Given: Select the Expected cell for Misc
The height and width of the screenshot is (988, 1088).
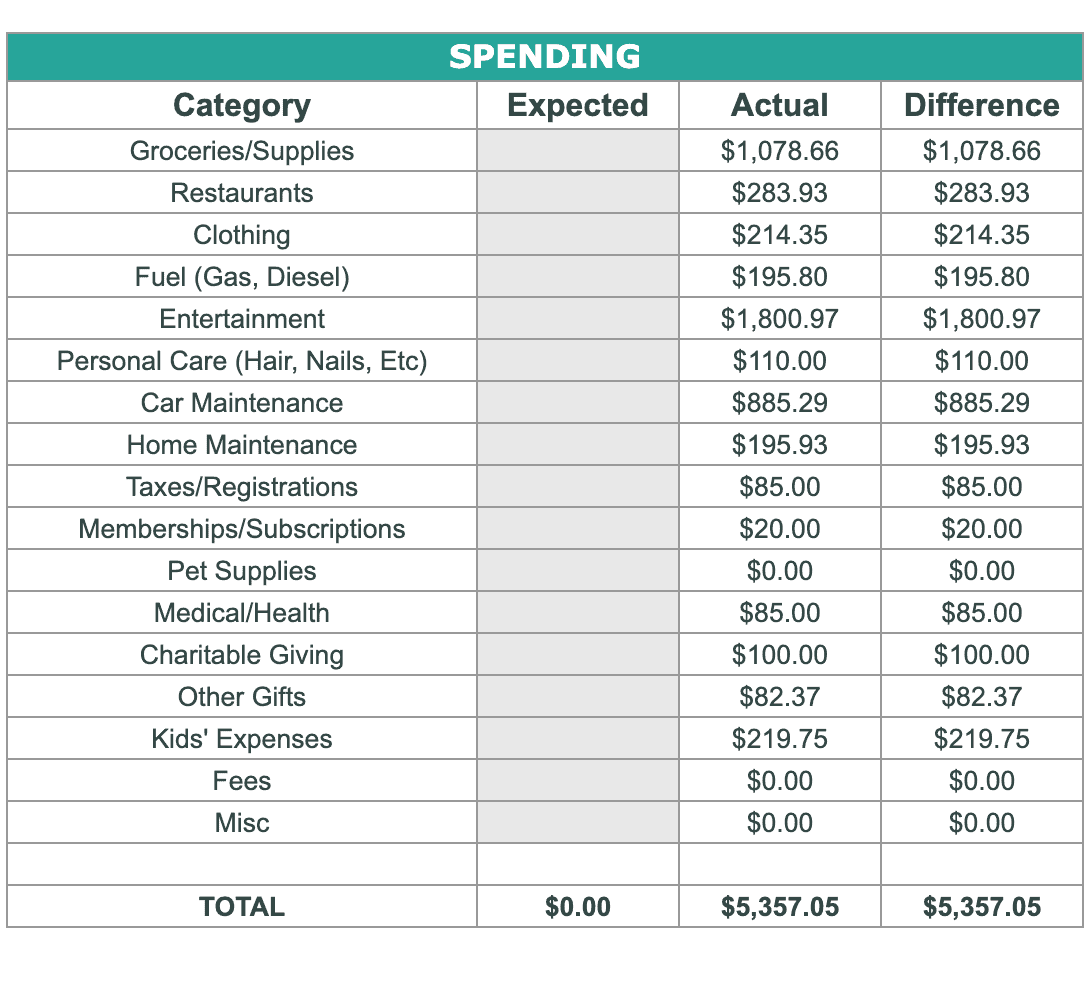Looking at the screenshot, I should [577, 822].
